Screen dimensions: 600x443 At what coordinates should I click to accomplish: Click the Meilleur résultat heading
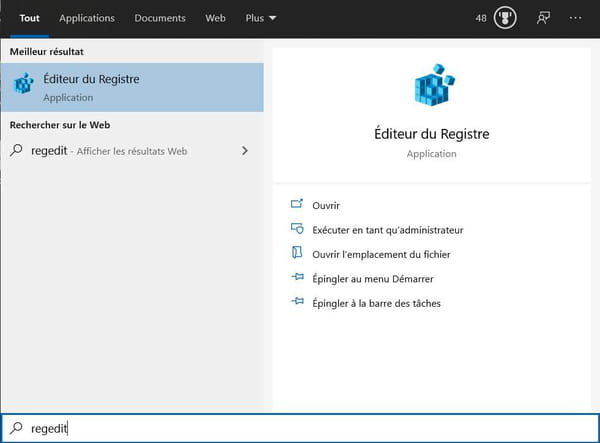point(47,52)
